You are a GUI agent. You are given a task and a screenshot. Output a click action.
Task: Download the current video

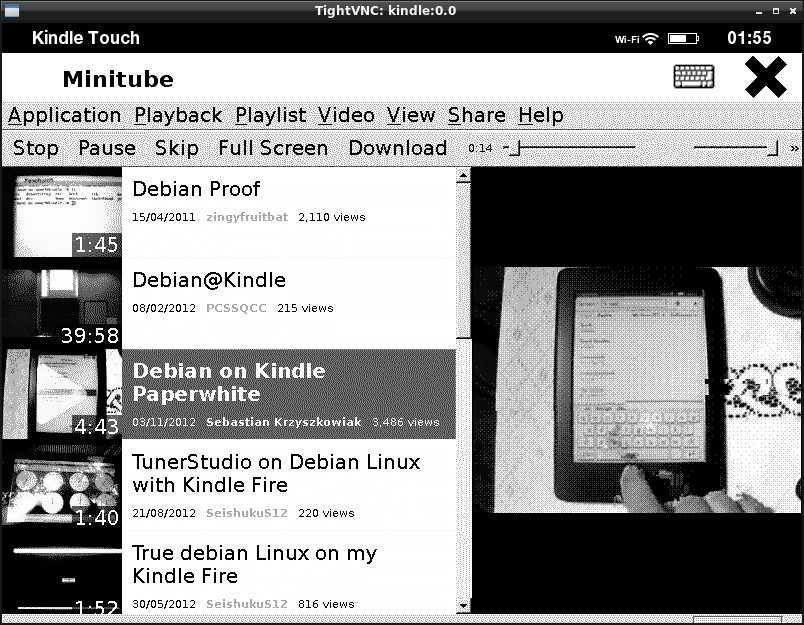[x=398, y=148]
